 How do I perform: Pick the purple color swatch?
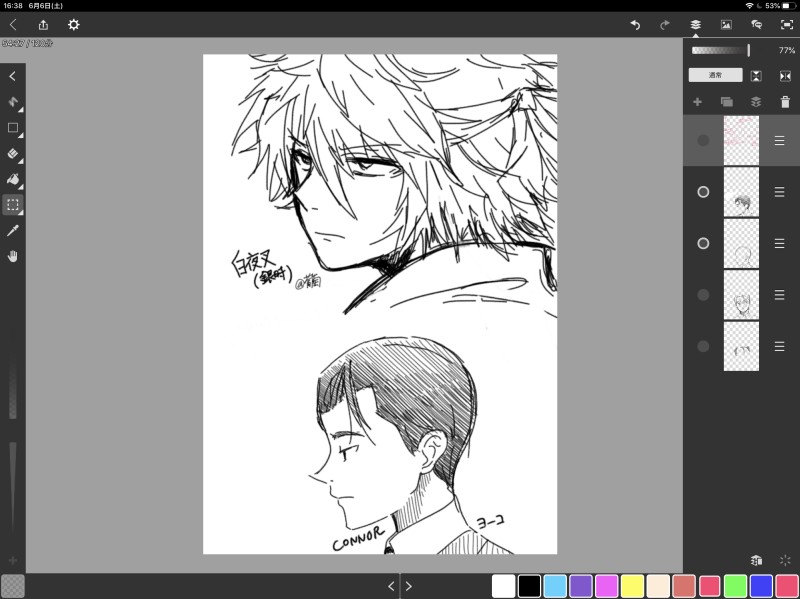pos(581,586)
